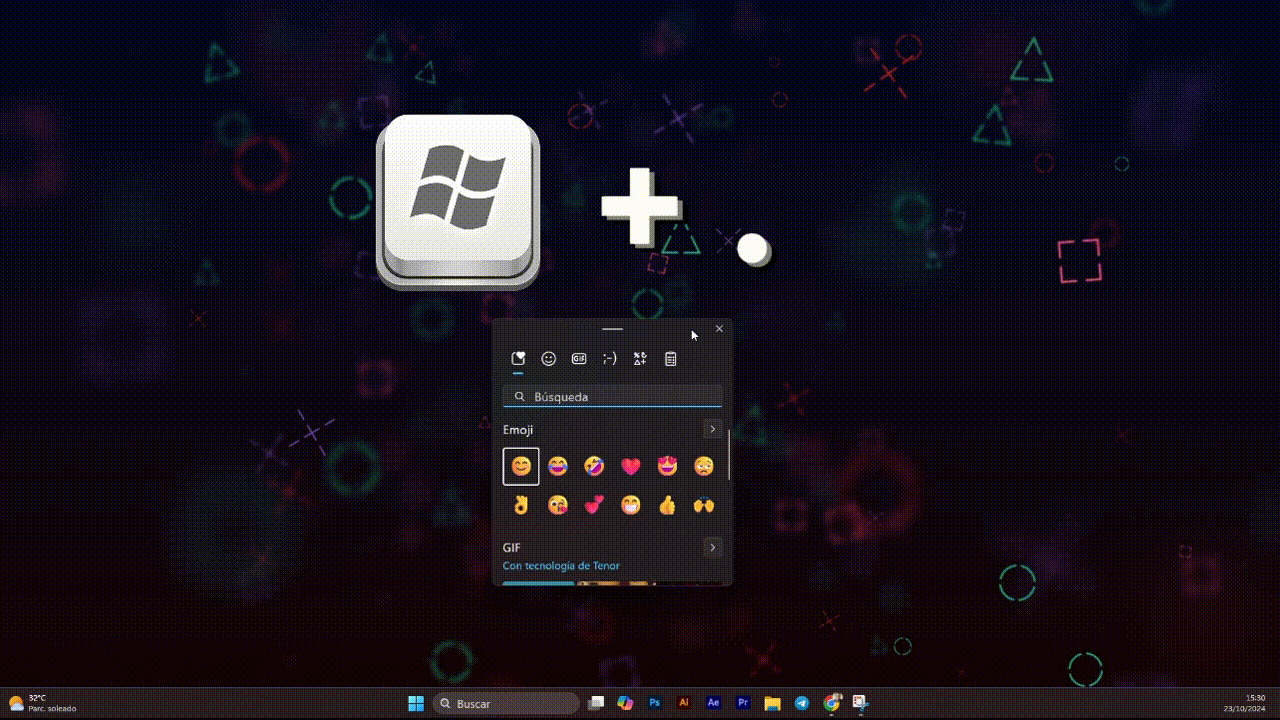Insert the rolling on floor laughing emoji
Image resolution: width=1280 pixels, height=720 pixels.
point(594,466)
